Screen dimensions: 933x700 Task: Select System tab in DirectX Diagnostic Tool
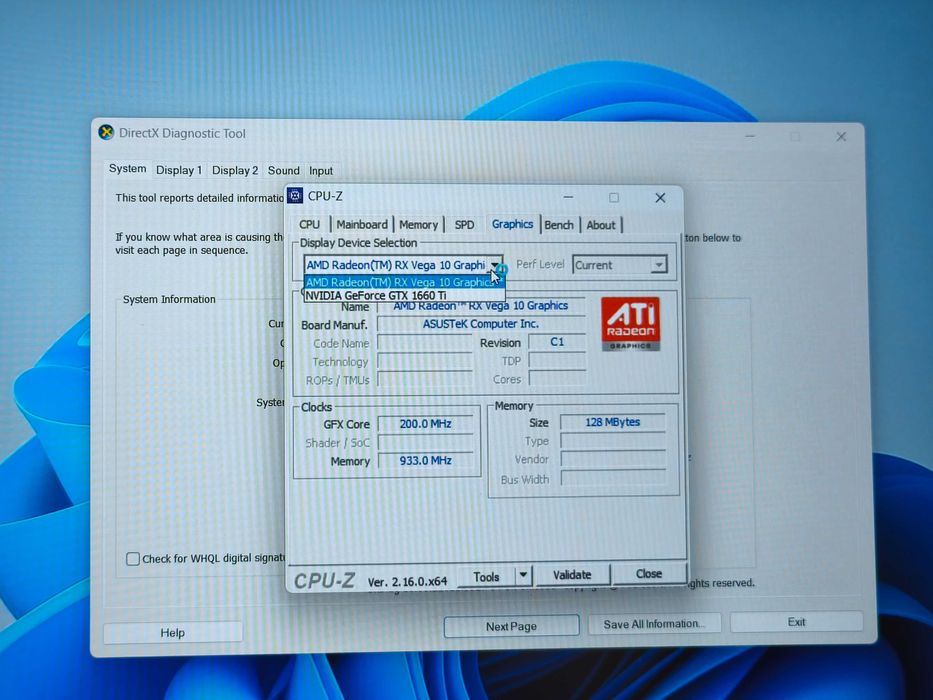click(127, 169)
